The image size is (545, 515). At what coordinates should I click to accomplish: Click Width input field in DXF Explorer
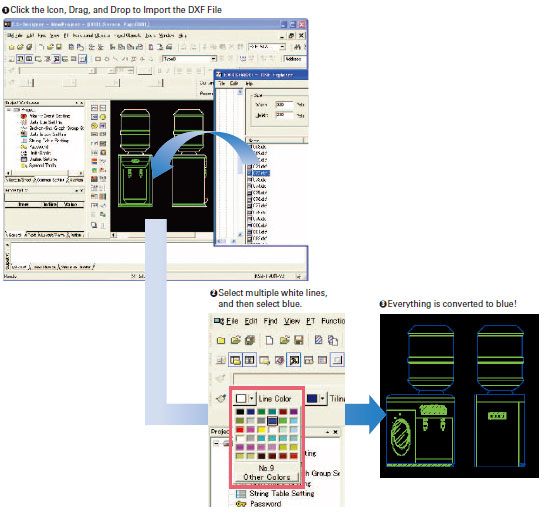[284, 104]
